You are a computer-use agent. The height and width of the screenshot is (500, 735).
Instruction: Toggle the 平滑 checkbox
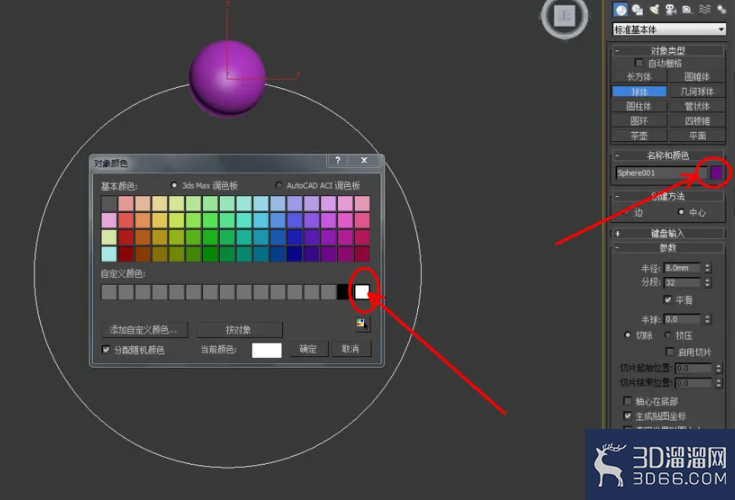click(668, 299)
